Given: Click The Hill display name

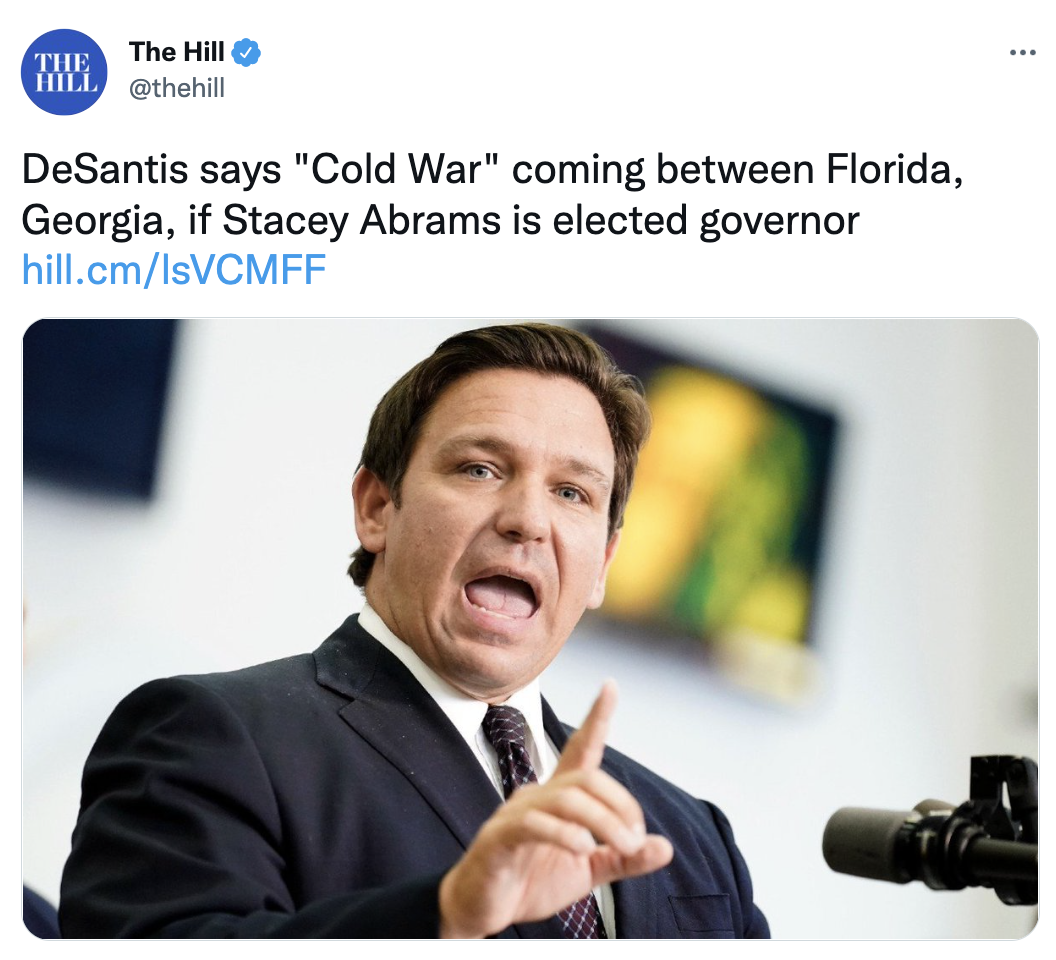Looking at the screenshot, I should [176, 52].
